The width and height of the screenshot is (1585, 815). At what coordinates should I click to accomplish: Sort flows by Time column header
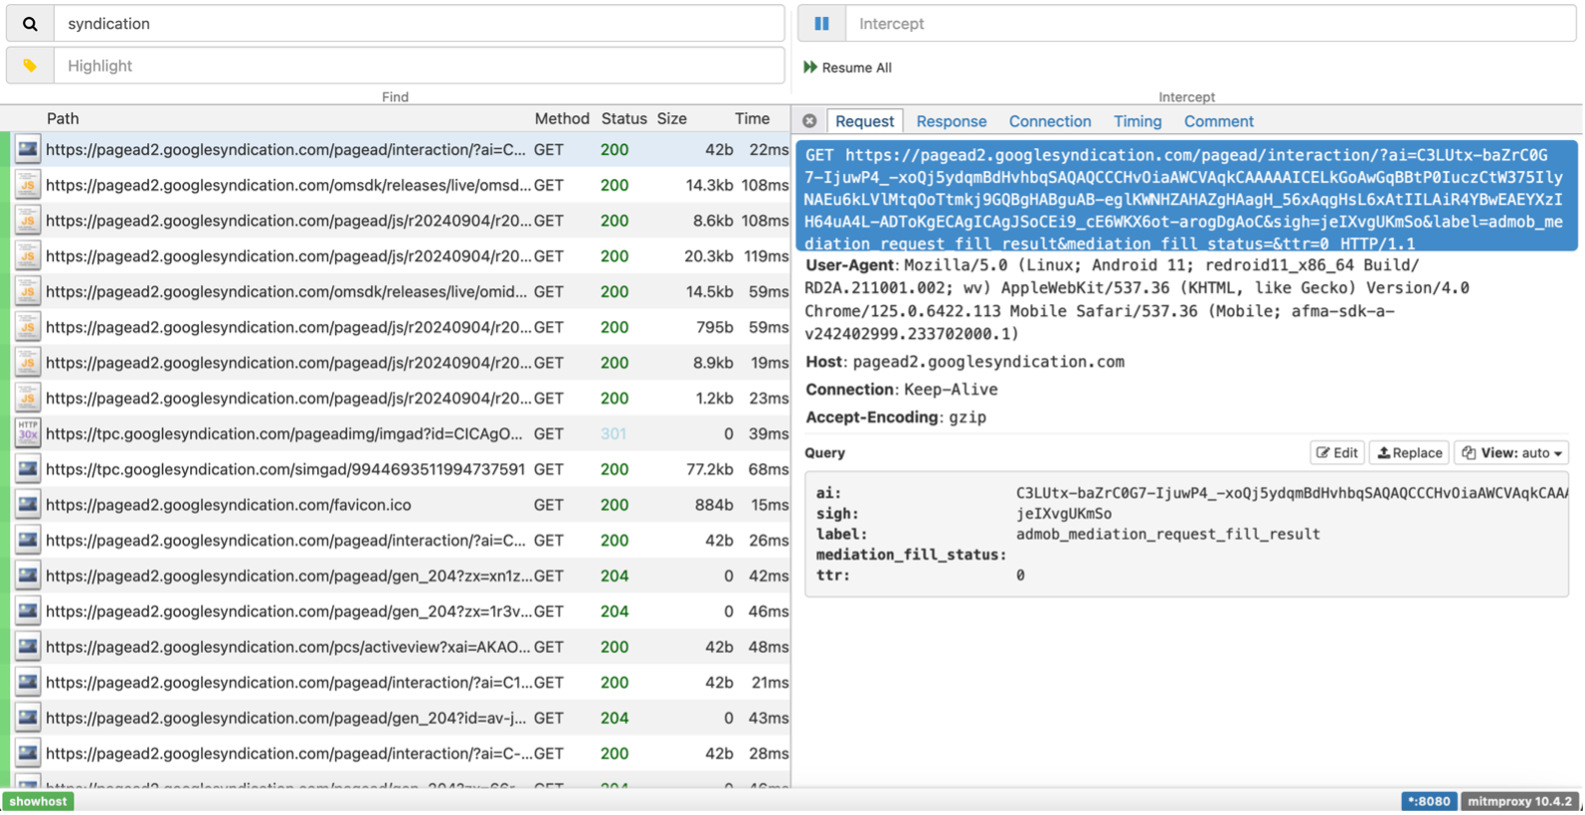[x=752, y=118]
